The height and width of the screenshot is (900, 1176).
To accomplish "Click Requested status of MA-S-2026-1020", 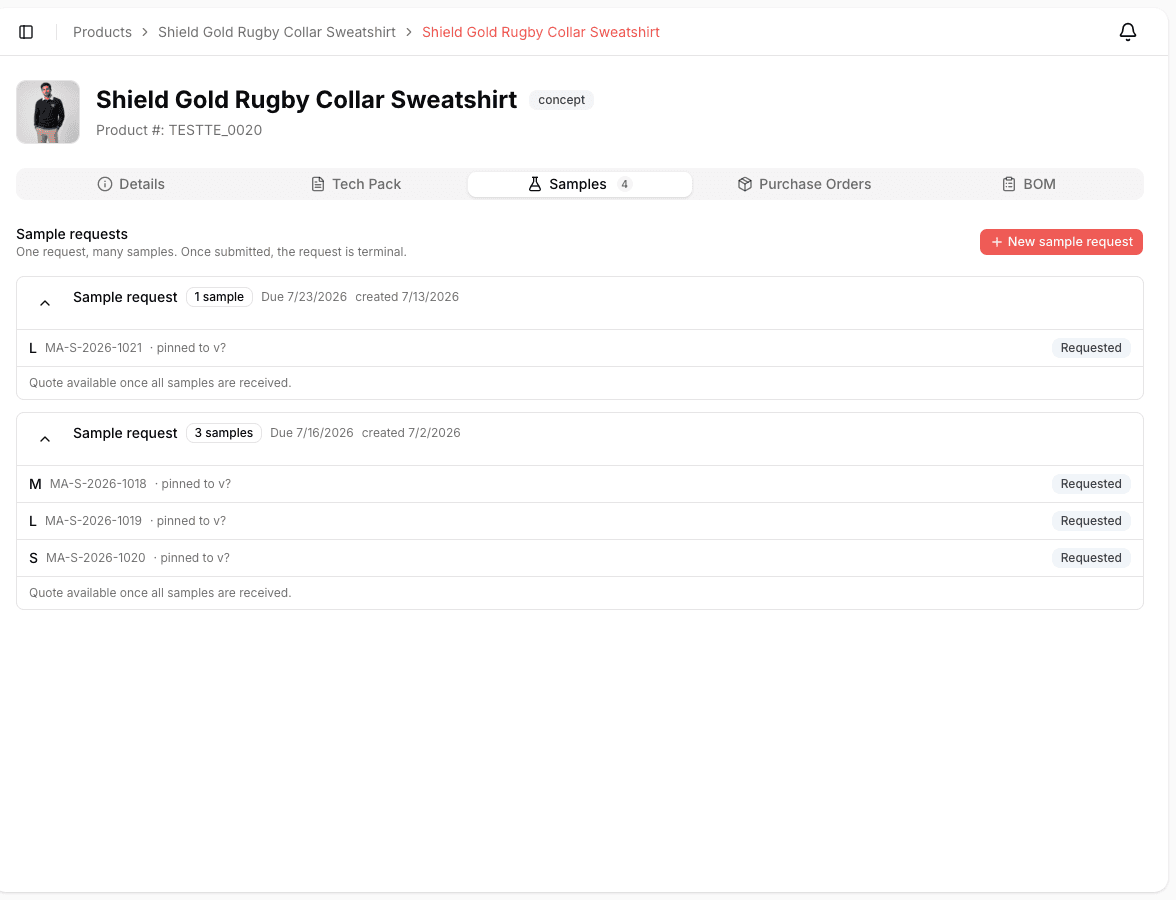I will point(1090,558).
